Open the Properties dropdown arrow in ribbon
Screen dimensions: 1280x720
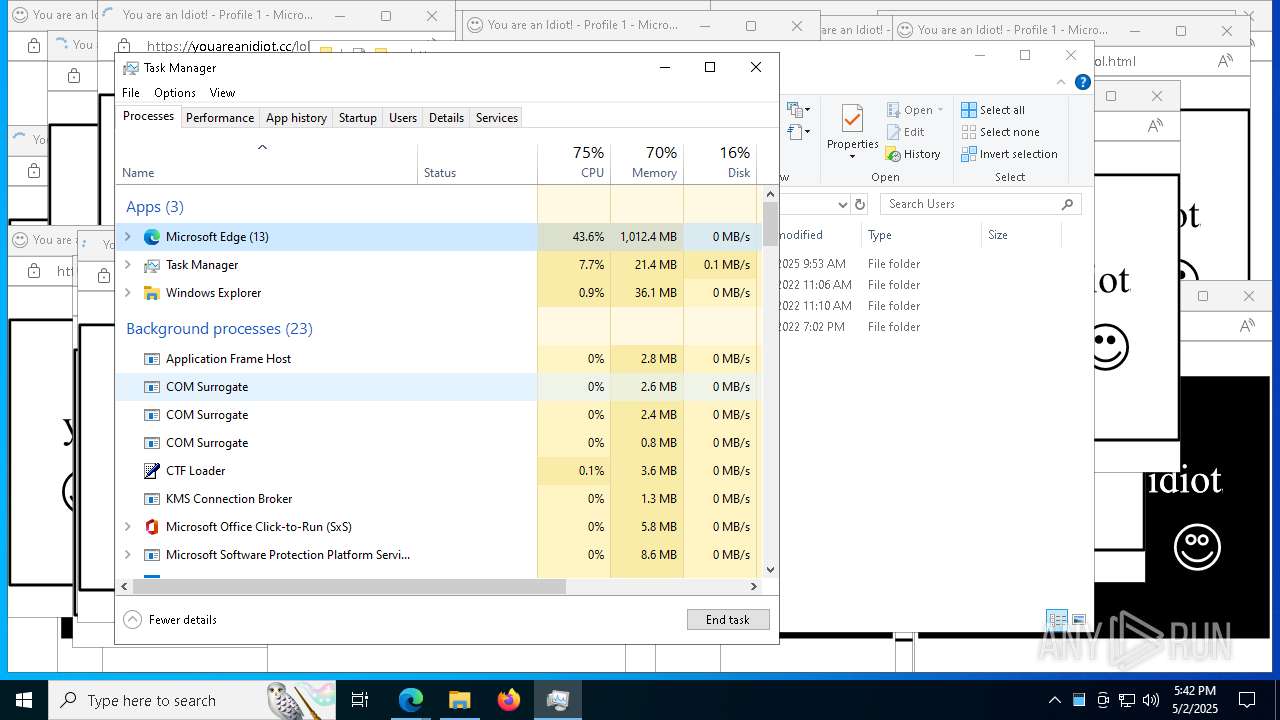tap(852, 157)
